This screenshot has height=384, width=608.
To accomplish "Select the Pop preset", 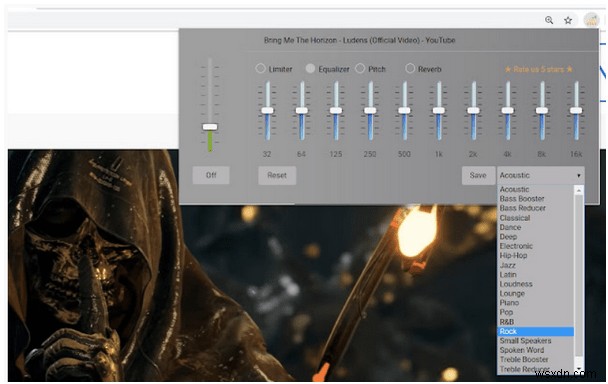I will tap(535, 312).
